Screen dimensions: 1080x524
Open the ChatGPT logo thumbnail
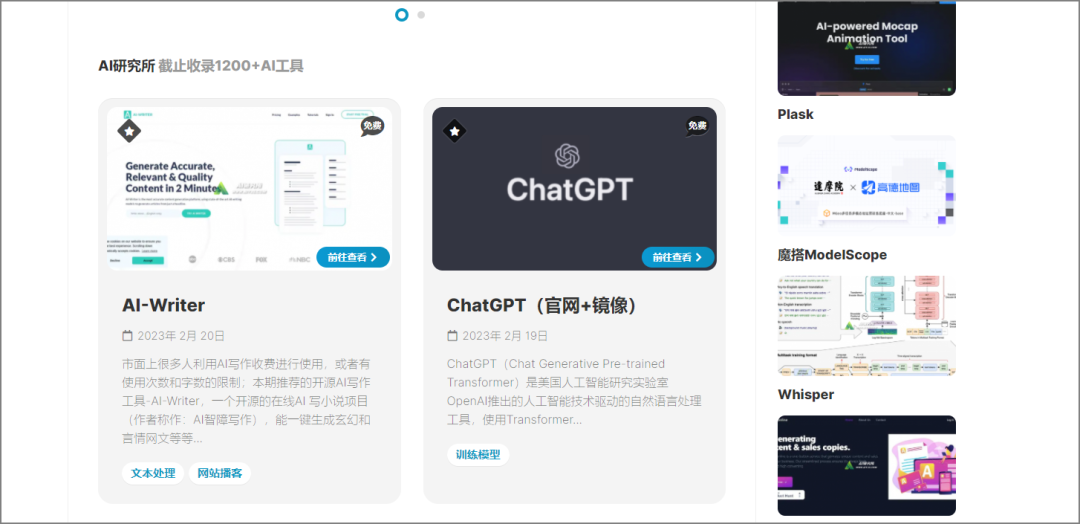[574, 189]
